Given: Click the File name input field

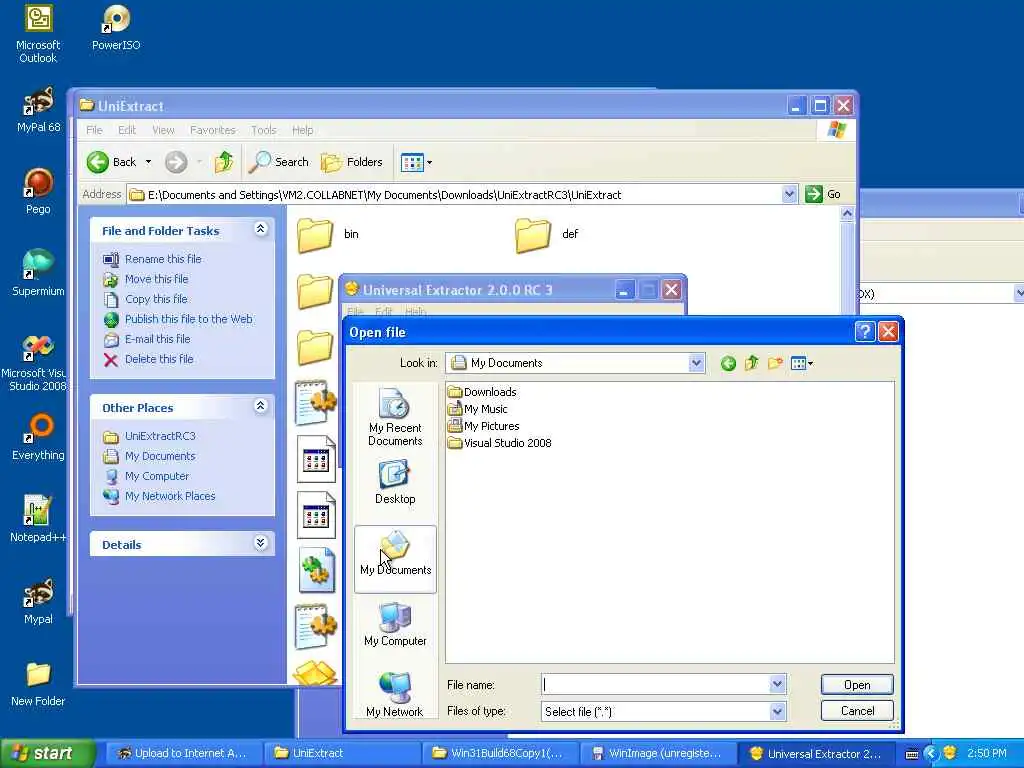Looking at the screenshot, I should pos(656,684).
